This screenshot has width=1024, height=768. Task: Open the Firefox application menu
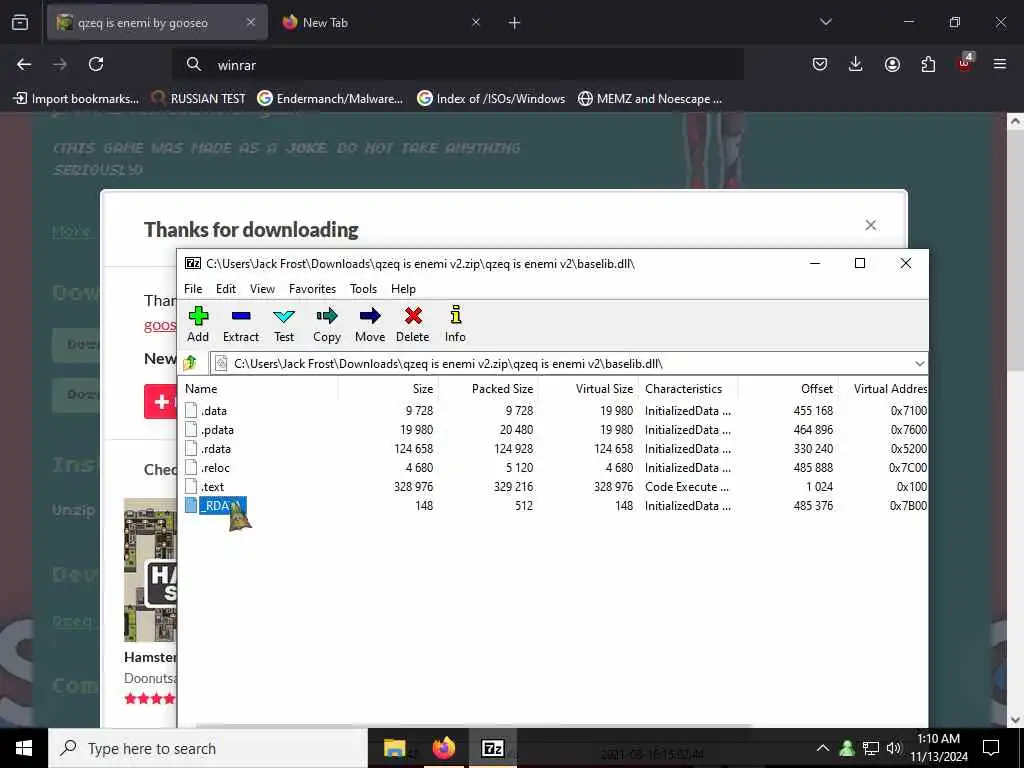[x=1000, y=64]
